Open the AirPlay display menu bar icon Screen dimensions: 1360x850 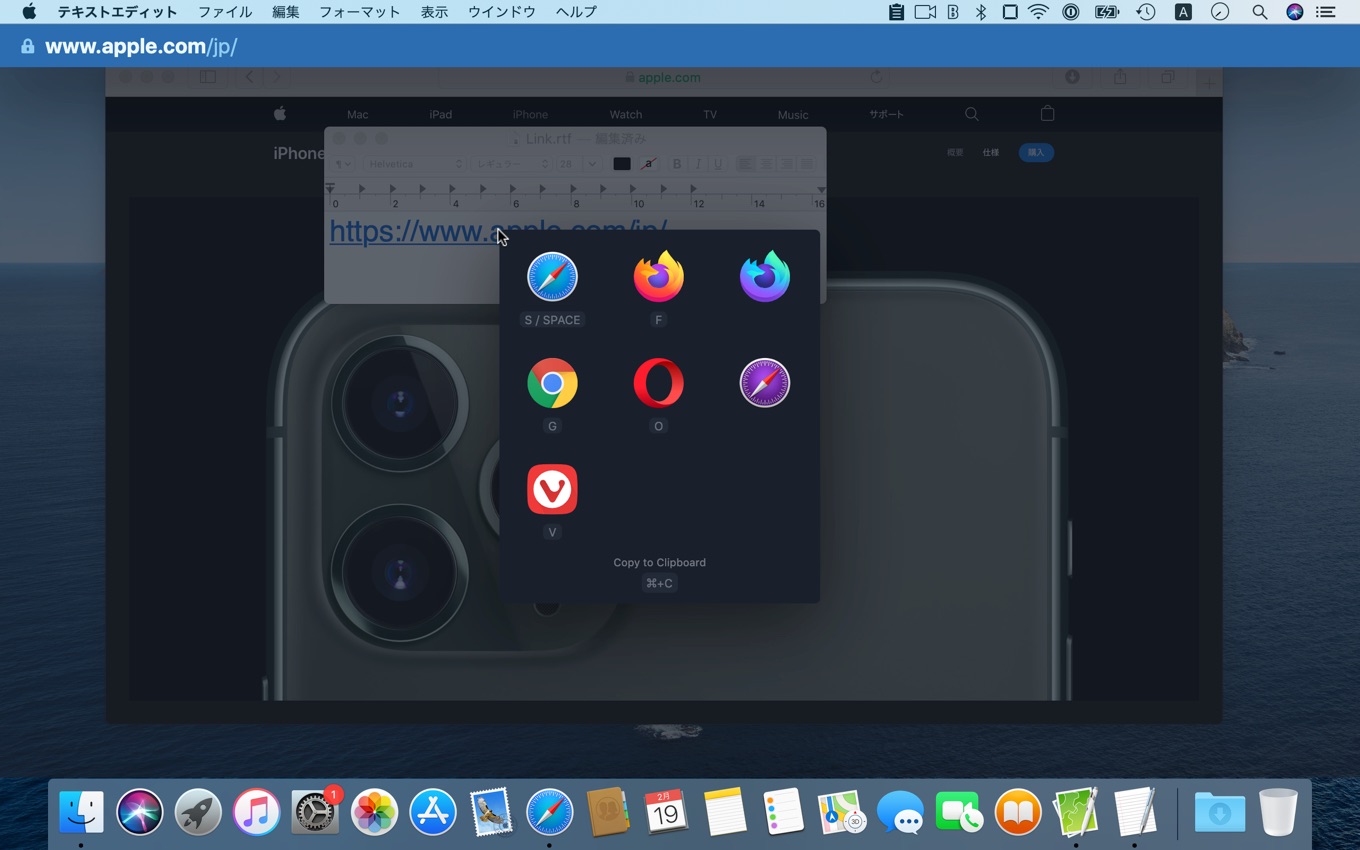tap(1010, 12)
